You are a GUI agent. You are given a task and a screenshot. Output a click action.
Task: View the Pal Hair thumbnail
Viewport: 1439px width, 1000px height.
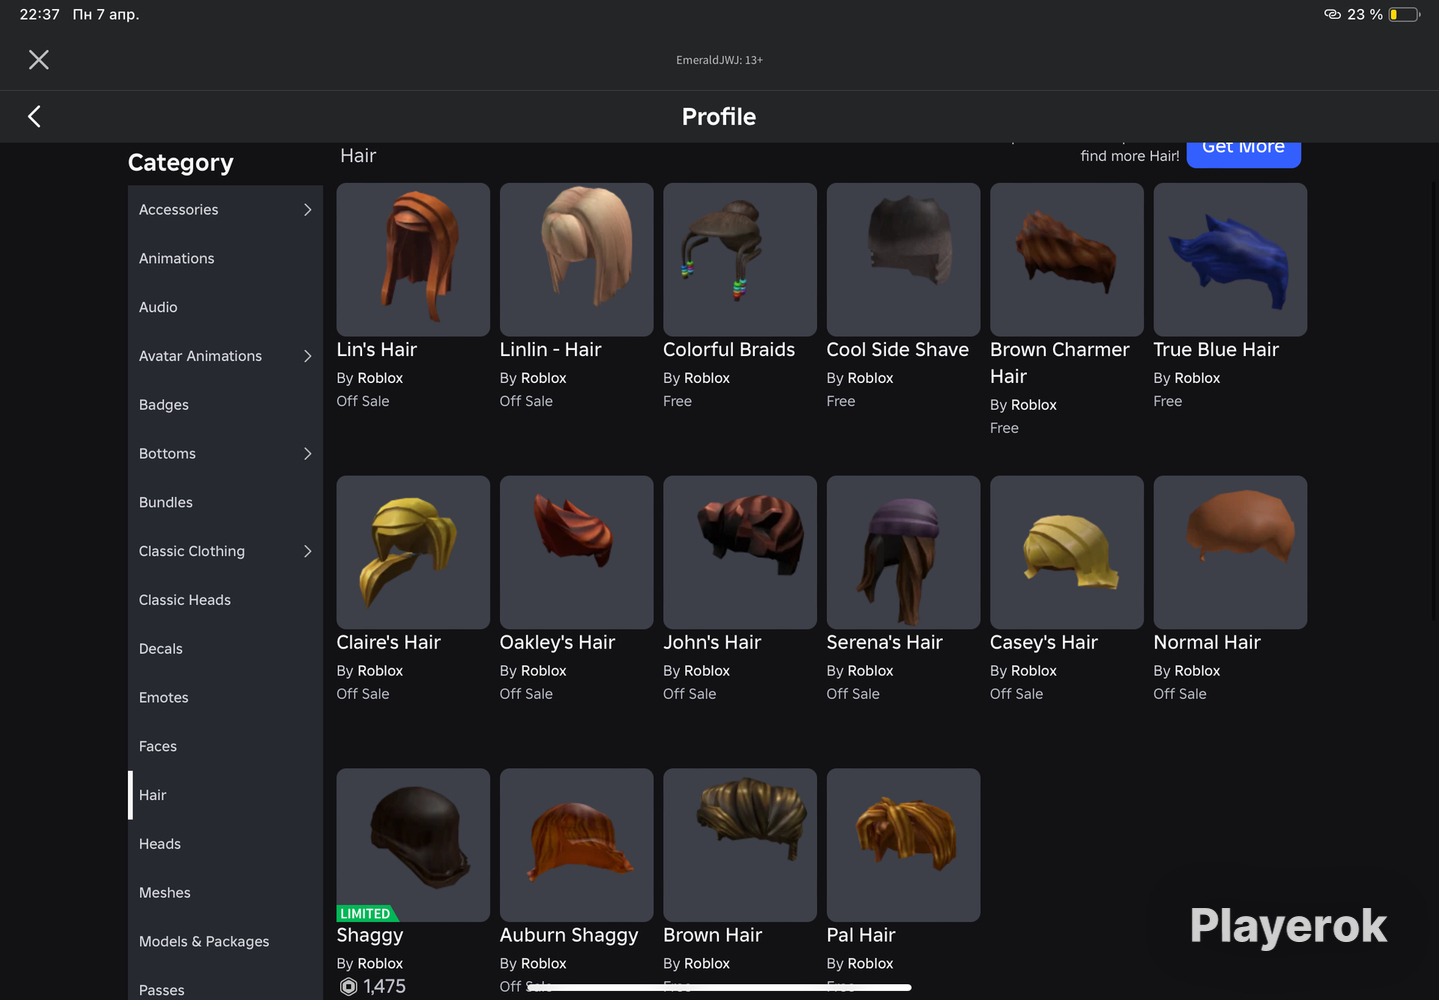903,845
